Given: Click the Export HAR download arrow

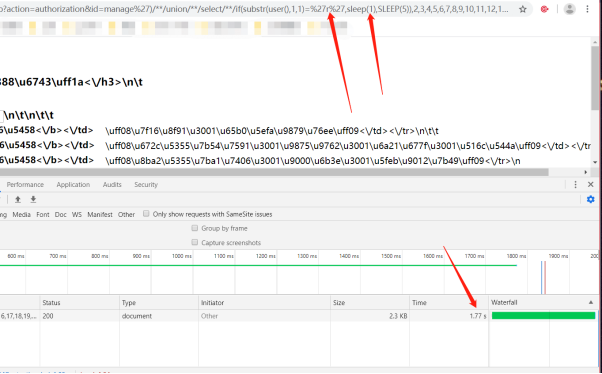Looking at the screenshot, I should click(x=33, y=199).
